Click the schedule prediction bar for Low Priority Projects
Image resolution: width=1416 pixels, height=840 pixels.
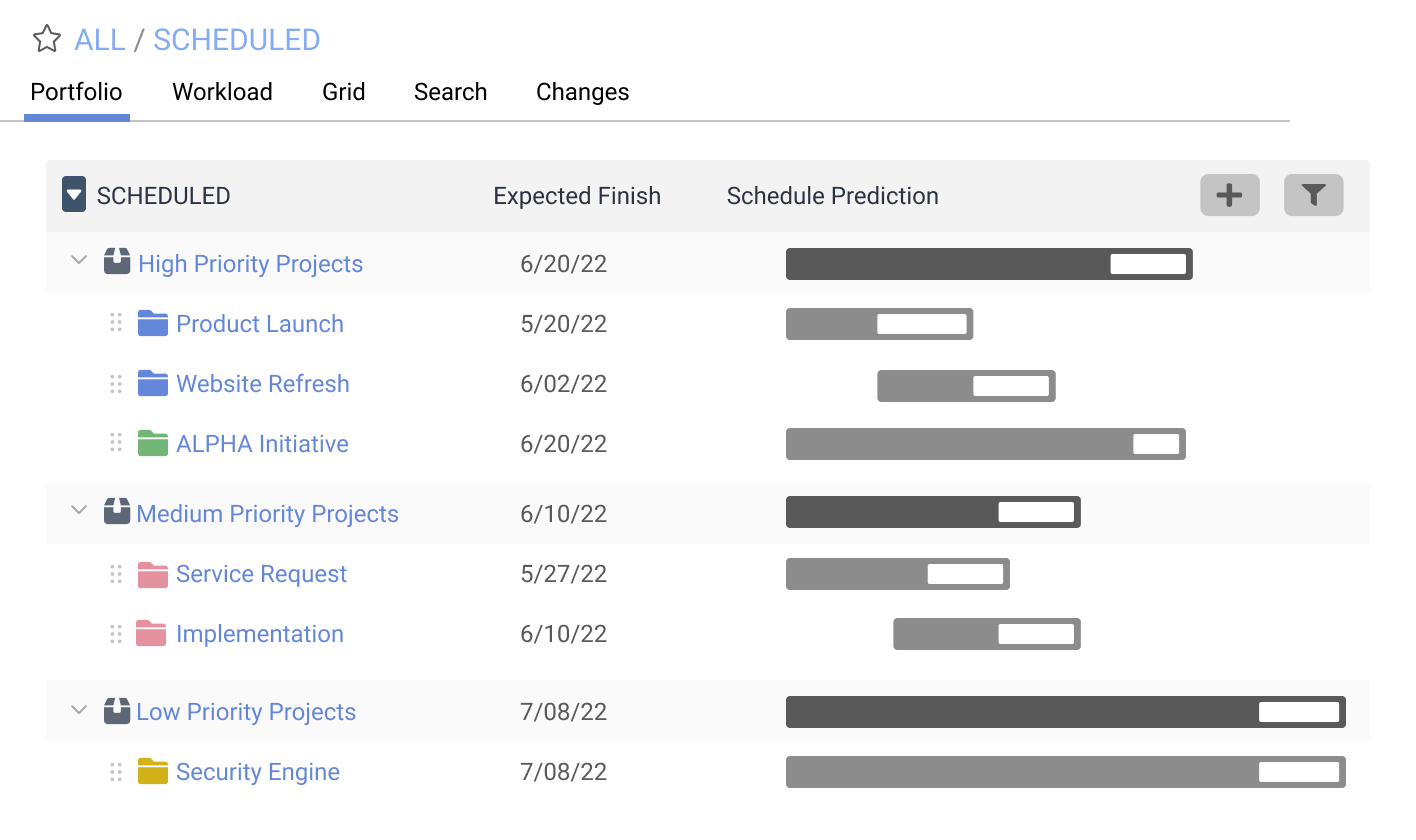pyautogui.click(x=1063, y=711)
